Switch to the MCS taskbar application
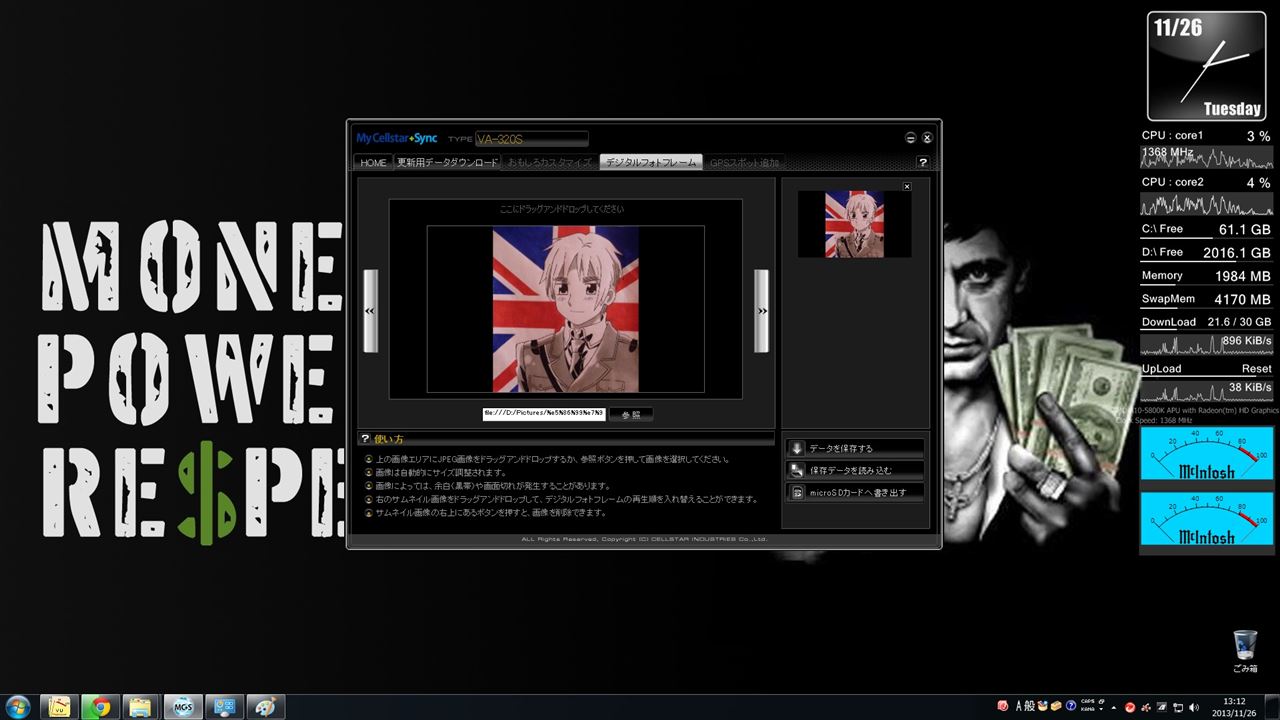The height and width of the screenshot is (720, 1280). pos(183,707)
